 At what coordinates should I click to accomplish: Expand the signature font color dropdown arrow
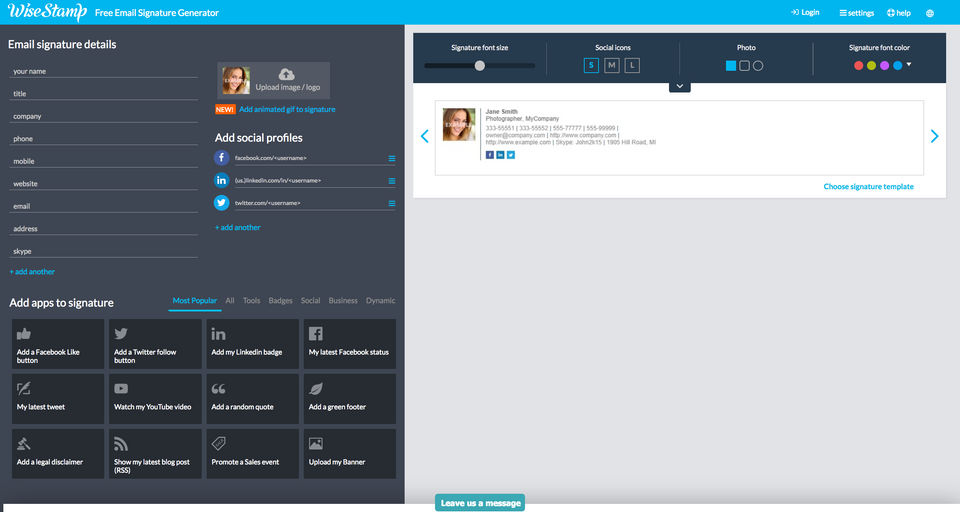click(x=909, y=64)
